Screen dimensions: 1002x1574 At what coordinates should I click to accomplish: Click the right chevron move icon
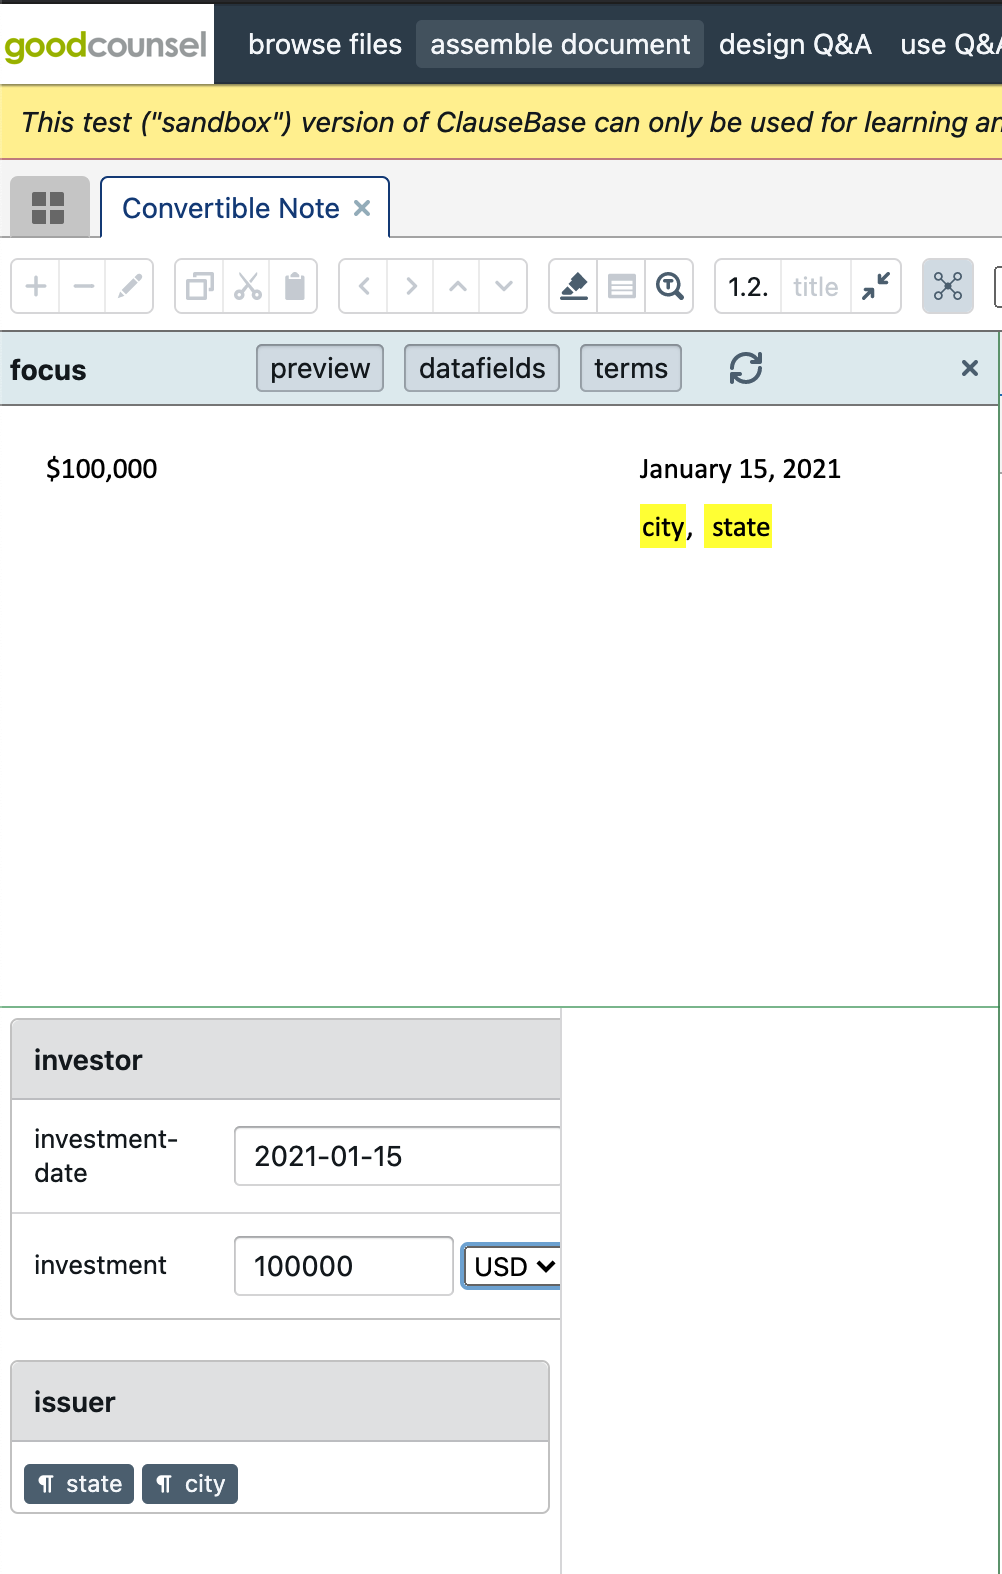[411, 287]
